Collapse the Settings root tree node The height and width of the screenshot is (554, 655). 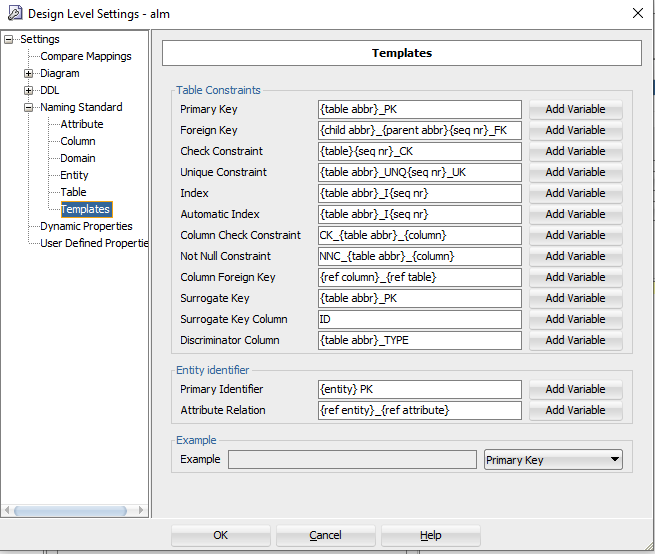click(10, 40)
